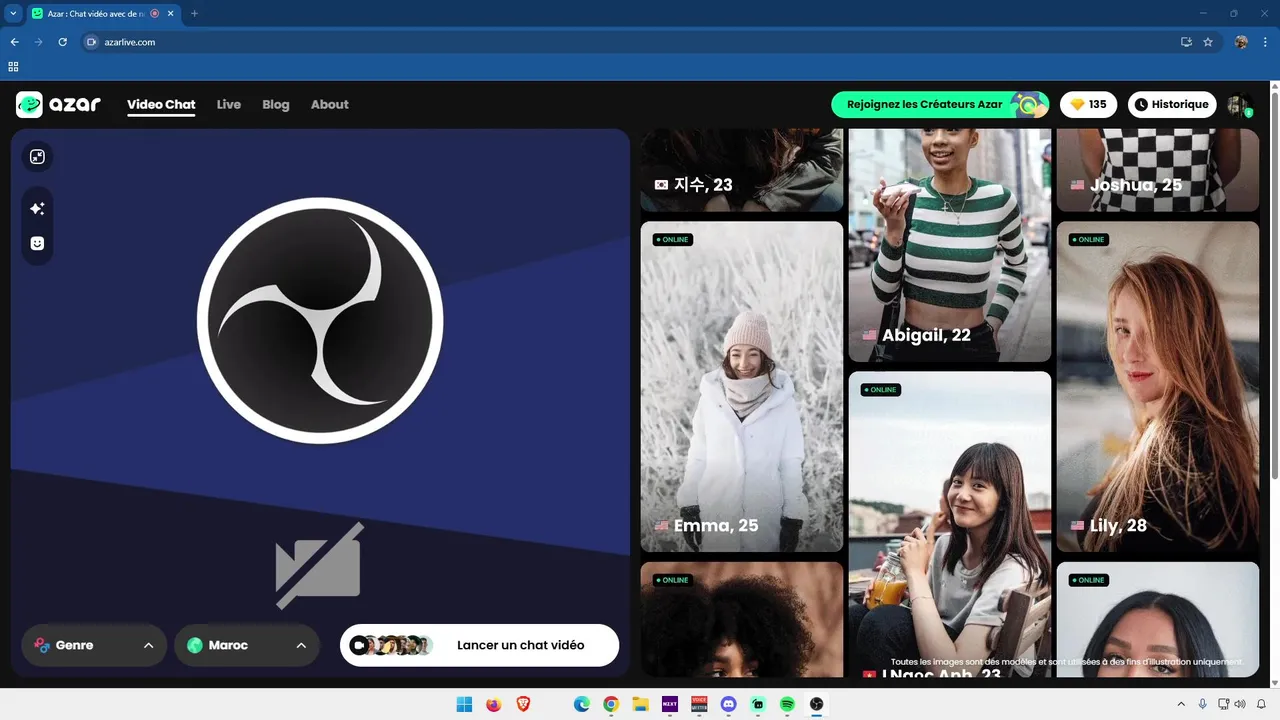
Task: Open the tab search dropdown arrow
Action: (x=13, y=14)
